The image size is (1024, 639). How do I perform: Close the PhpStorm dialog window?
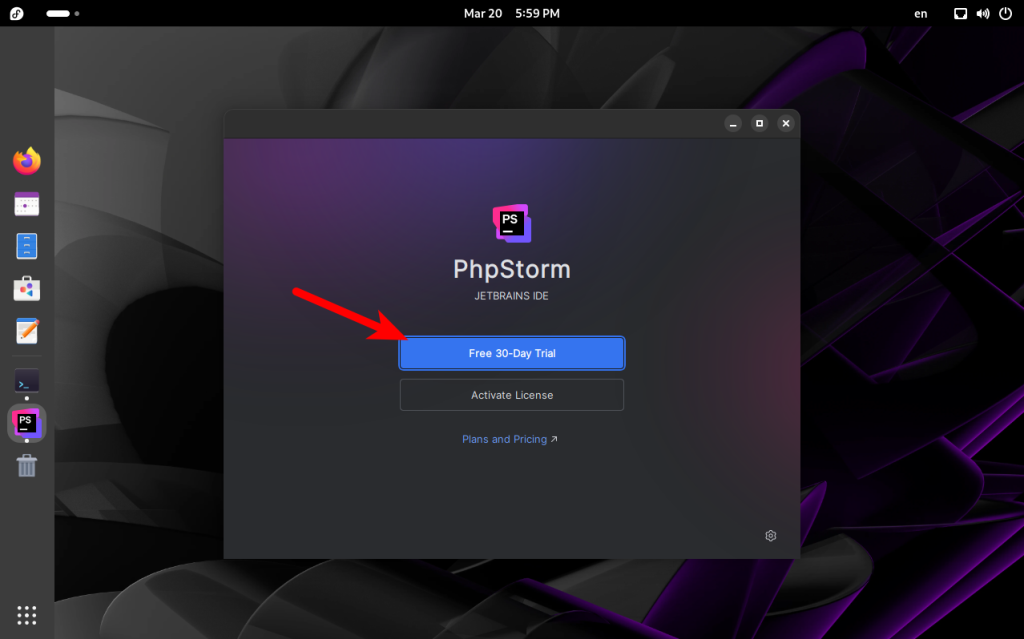786,123
